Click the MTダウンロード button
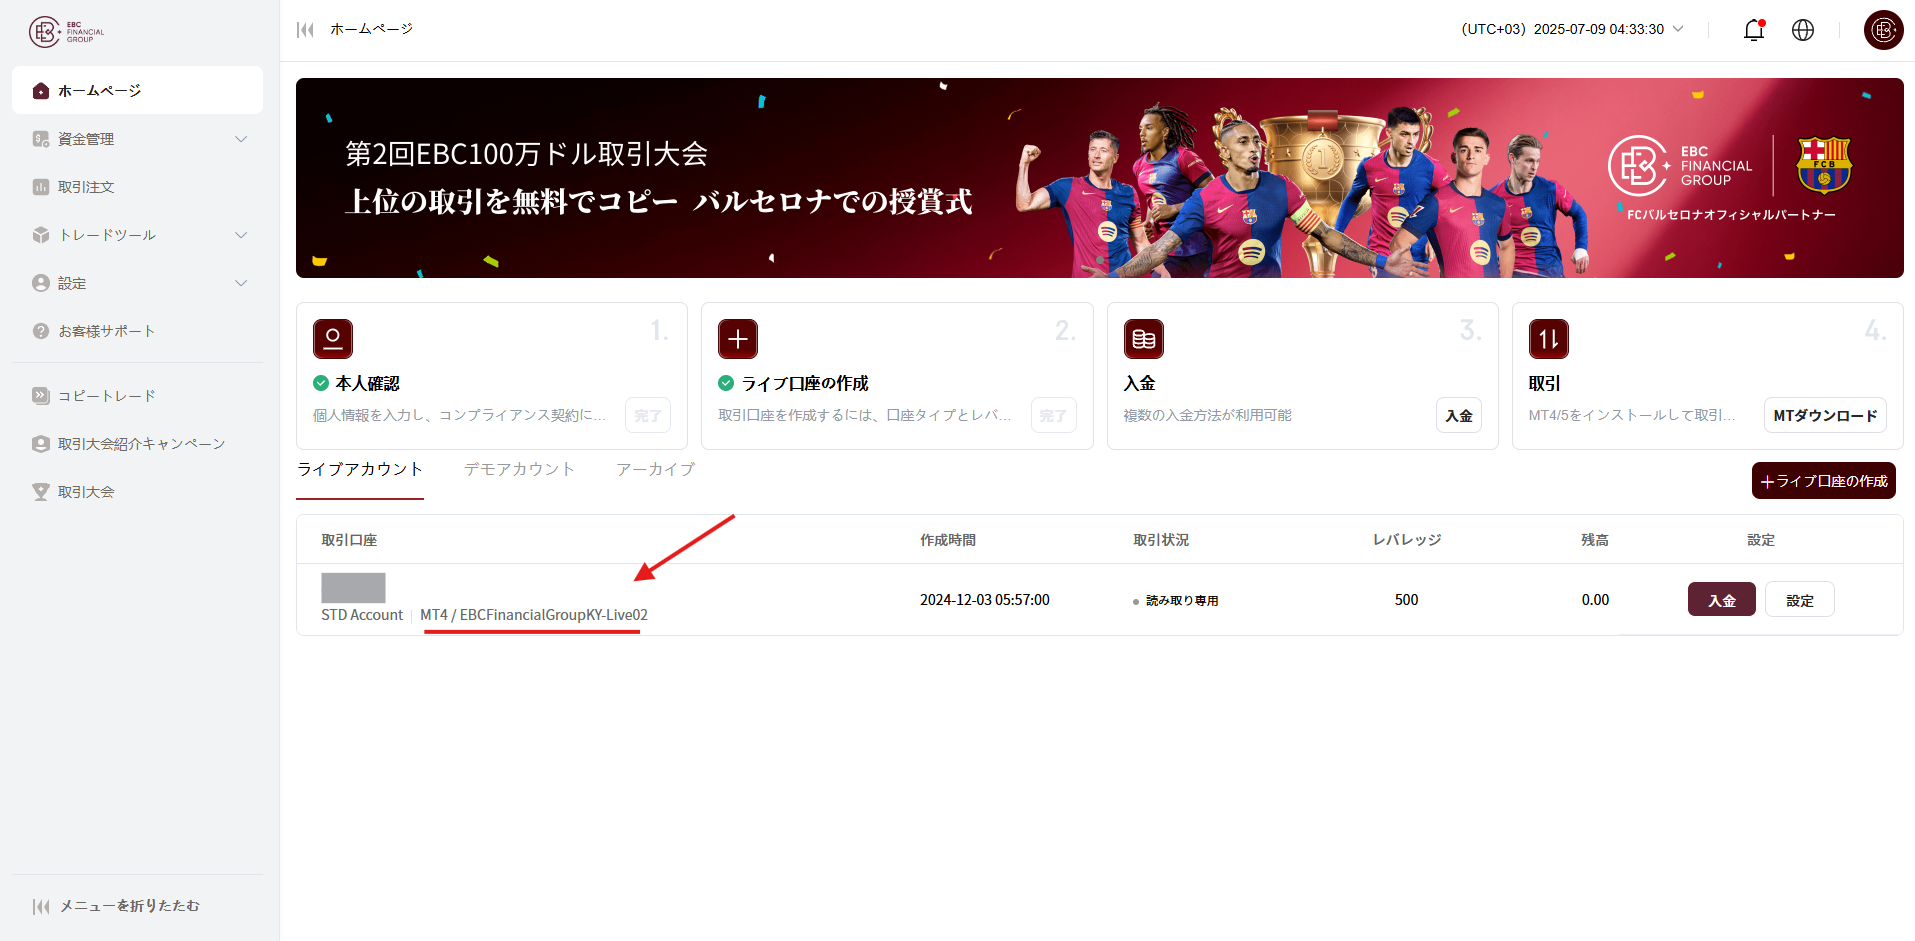This screenshot has width=1915, height=941. [1825, 415]
